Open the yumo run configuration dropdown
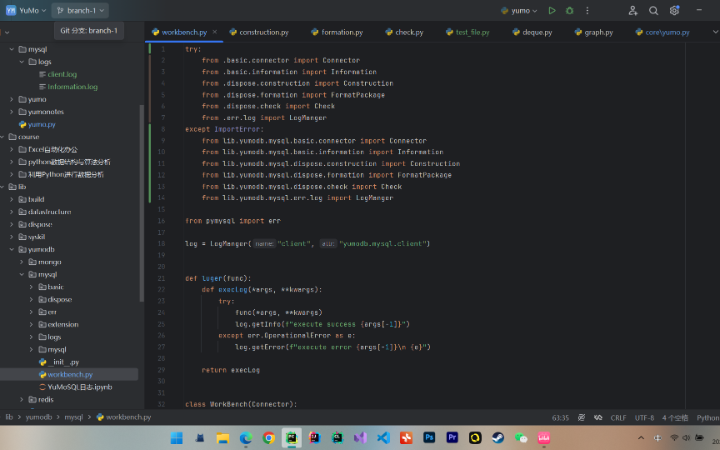720x450 pixels. (519, 11)
